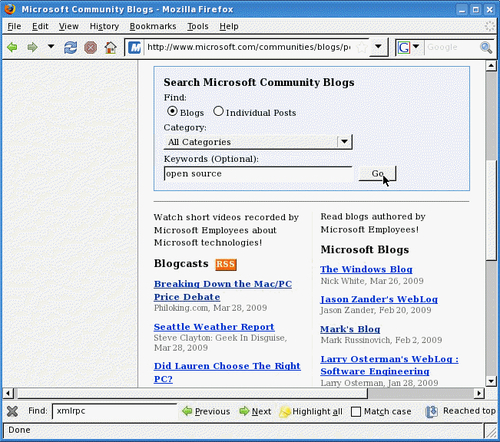
Task: Click the vertical scrollbar down arrow
Action: coord(491,381)
